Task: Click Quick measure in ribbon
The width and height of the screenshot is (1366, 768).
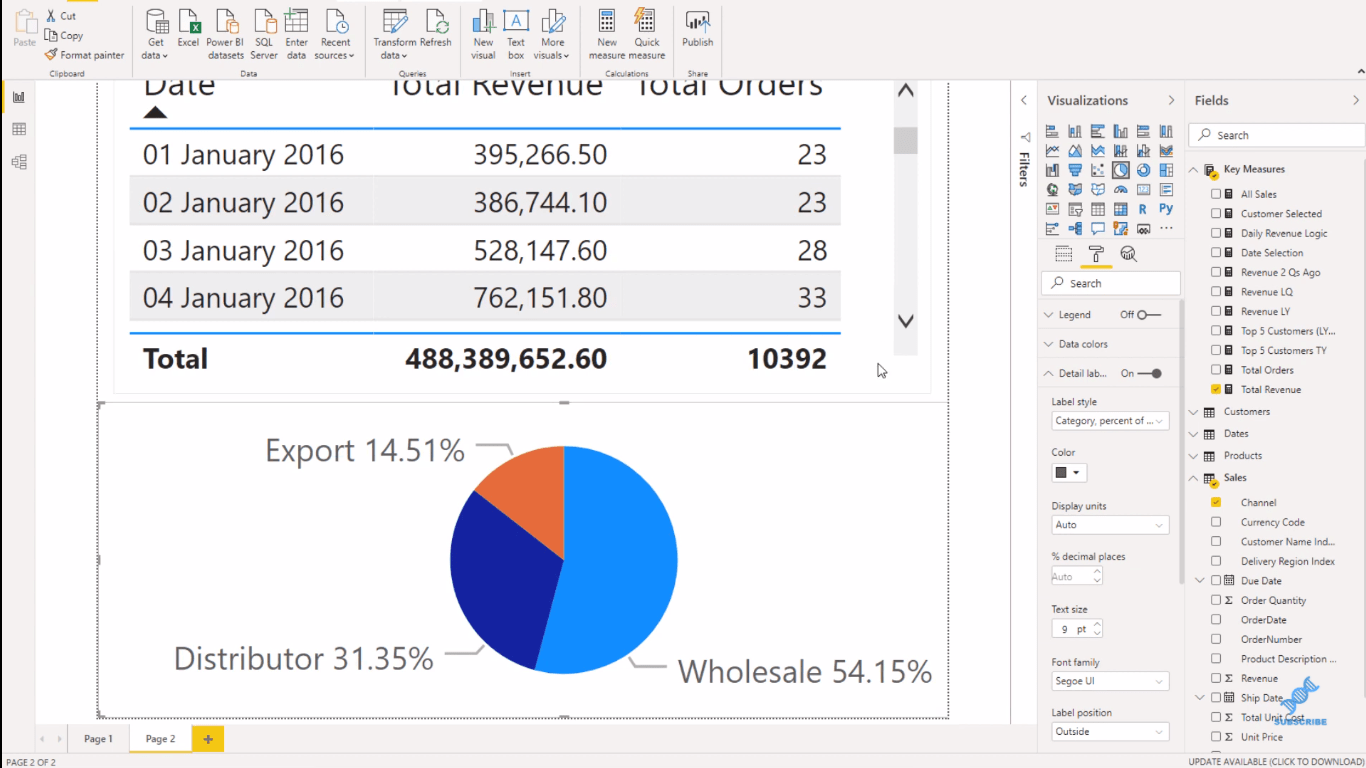Action: pos(647,34)
